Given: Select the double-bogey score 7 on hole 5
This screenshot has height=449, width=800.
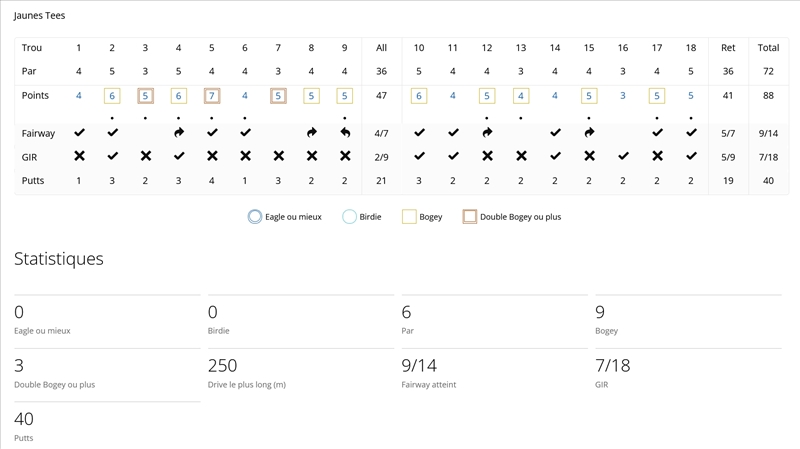Looking at the screenshot, I should [212, 96].
